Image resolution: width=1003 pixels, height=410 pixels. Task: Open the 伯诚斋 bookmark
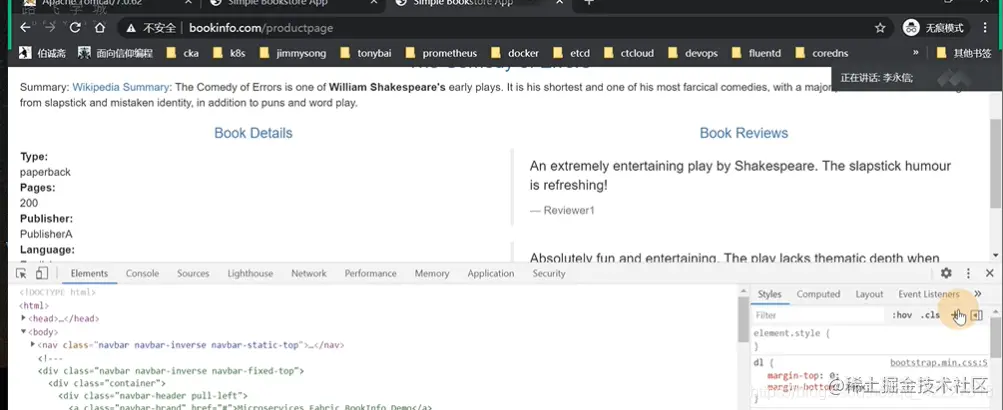point(42,53)
